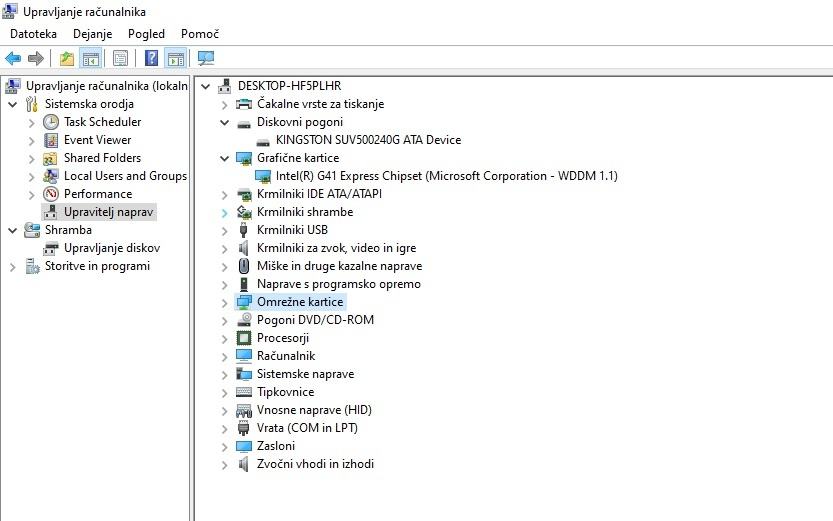Screen dimensions: 833x521
Task: Toggle the Show/Hide Action Pane icon
Action: click(175, 58)
